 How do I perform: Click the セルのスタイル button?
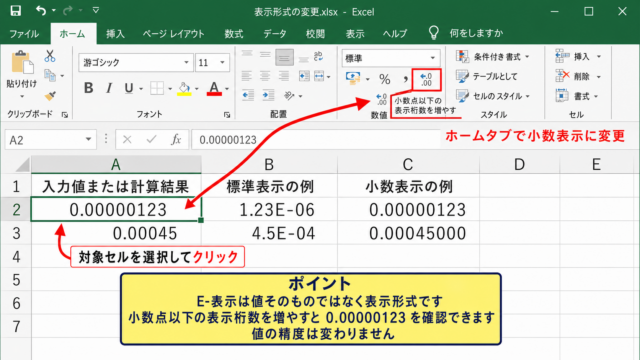pyautogui.click(x=493, y=96)
